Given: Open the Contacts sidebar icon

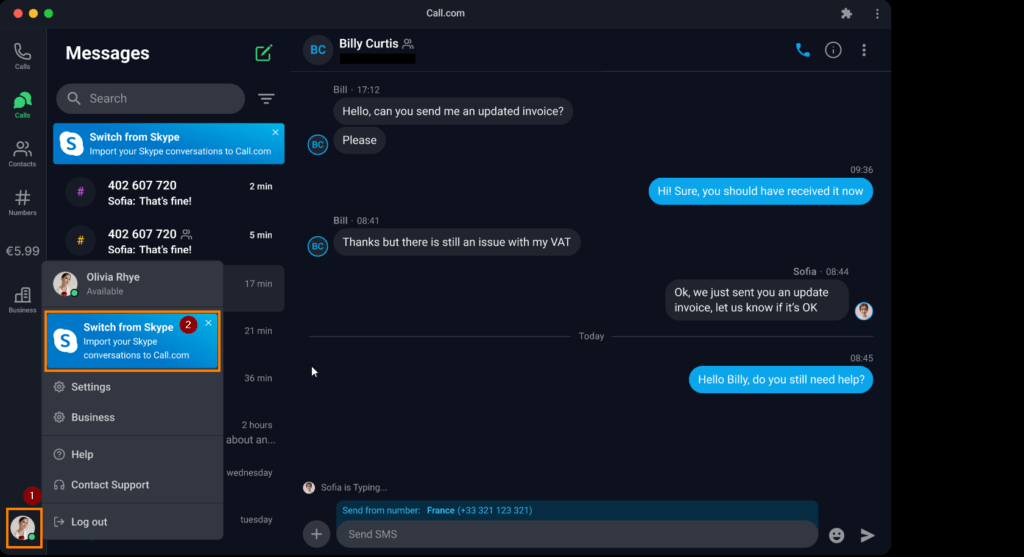Looking at the screenshot, I should coord(22,153).
